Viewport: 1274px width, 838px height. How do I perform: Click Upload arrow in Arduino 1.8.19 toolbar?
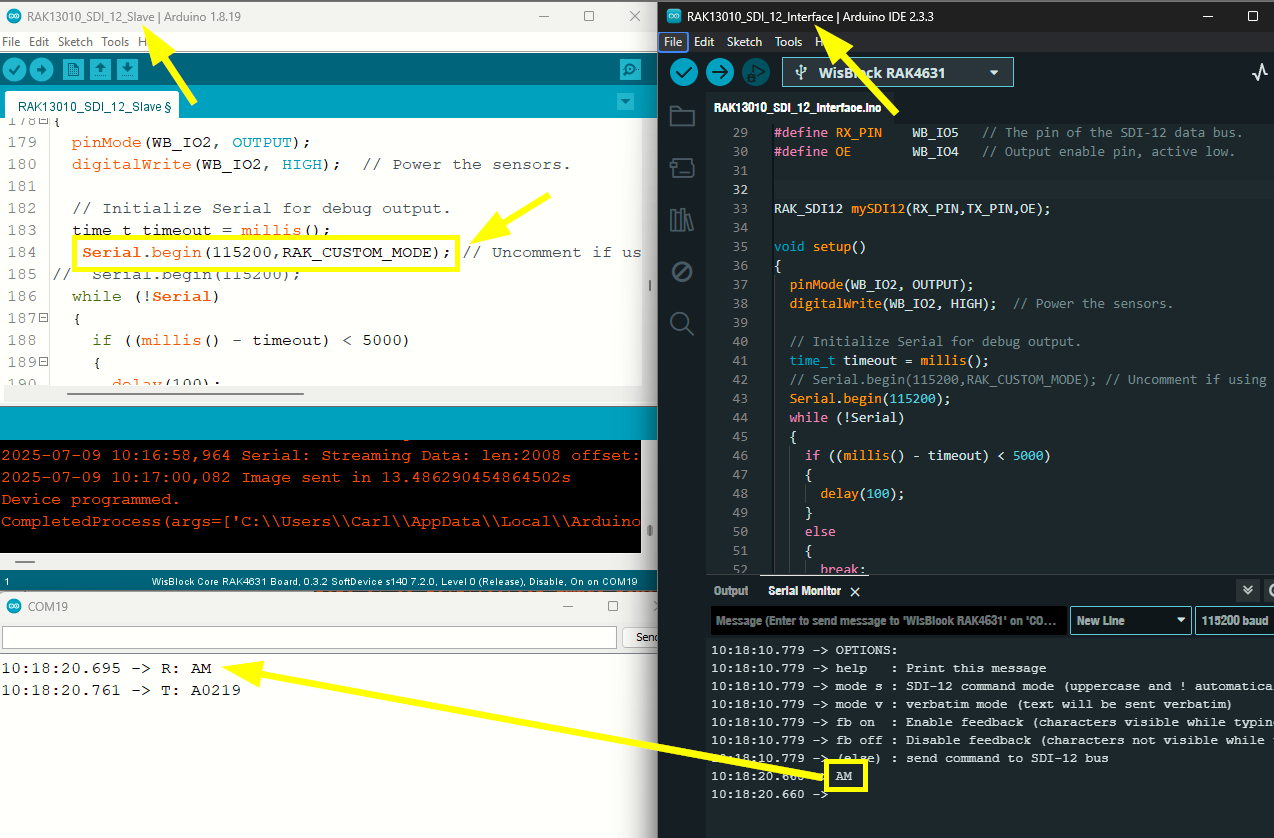coord(41,69)
